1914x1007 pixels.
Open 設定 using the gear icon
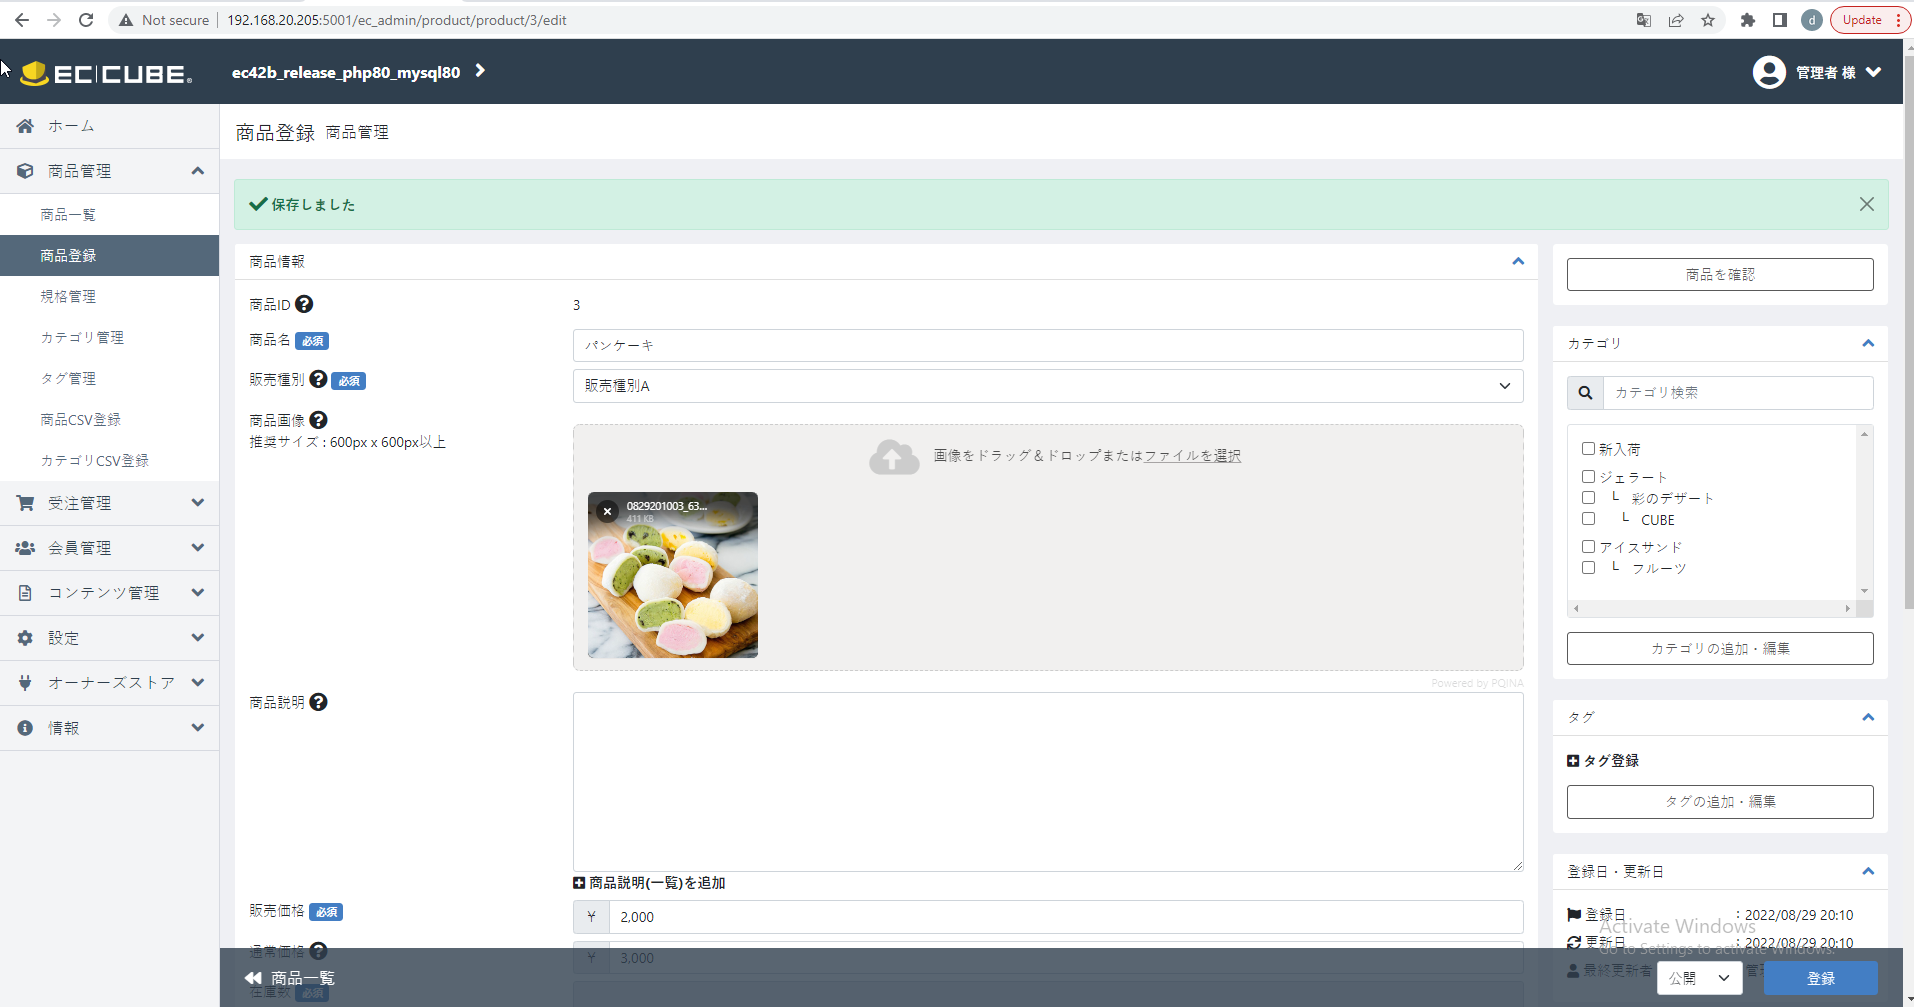tap(24, 637)
